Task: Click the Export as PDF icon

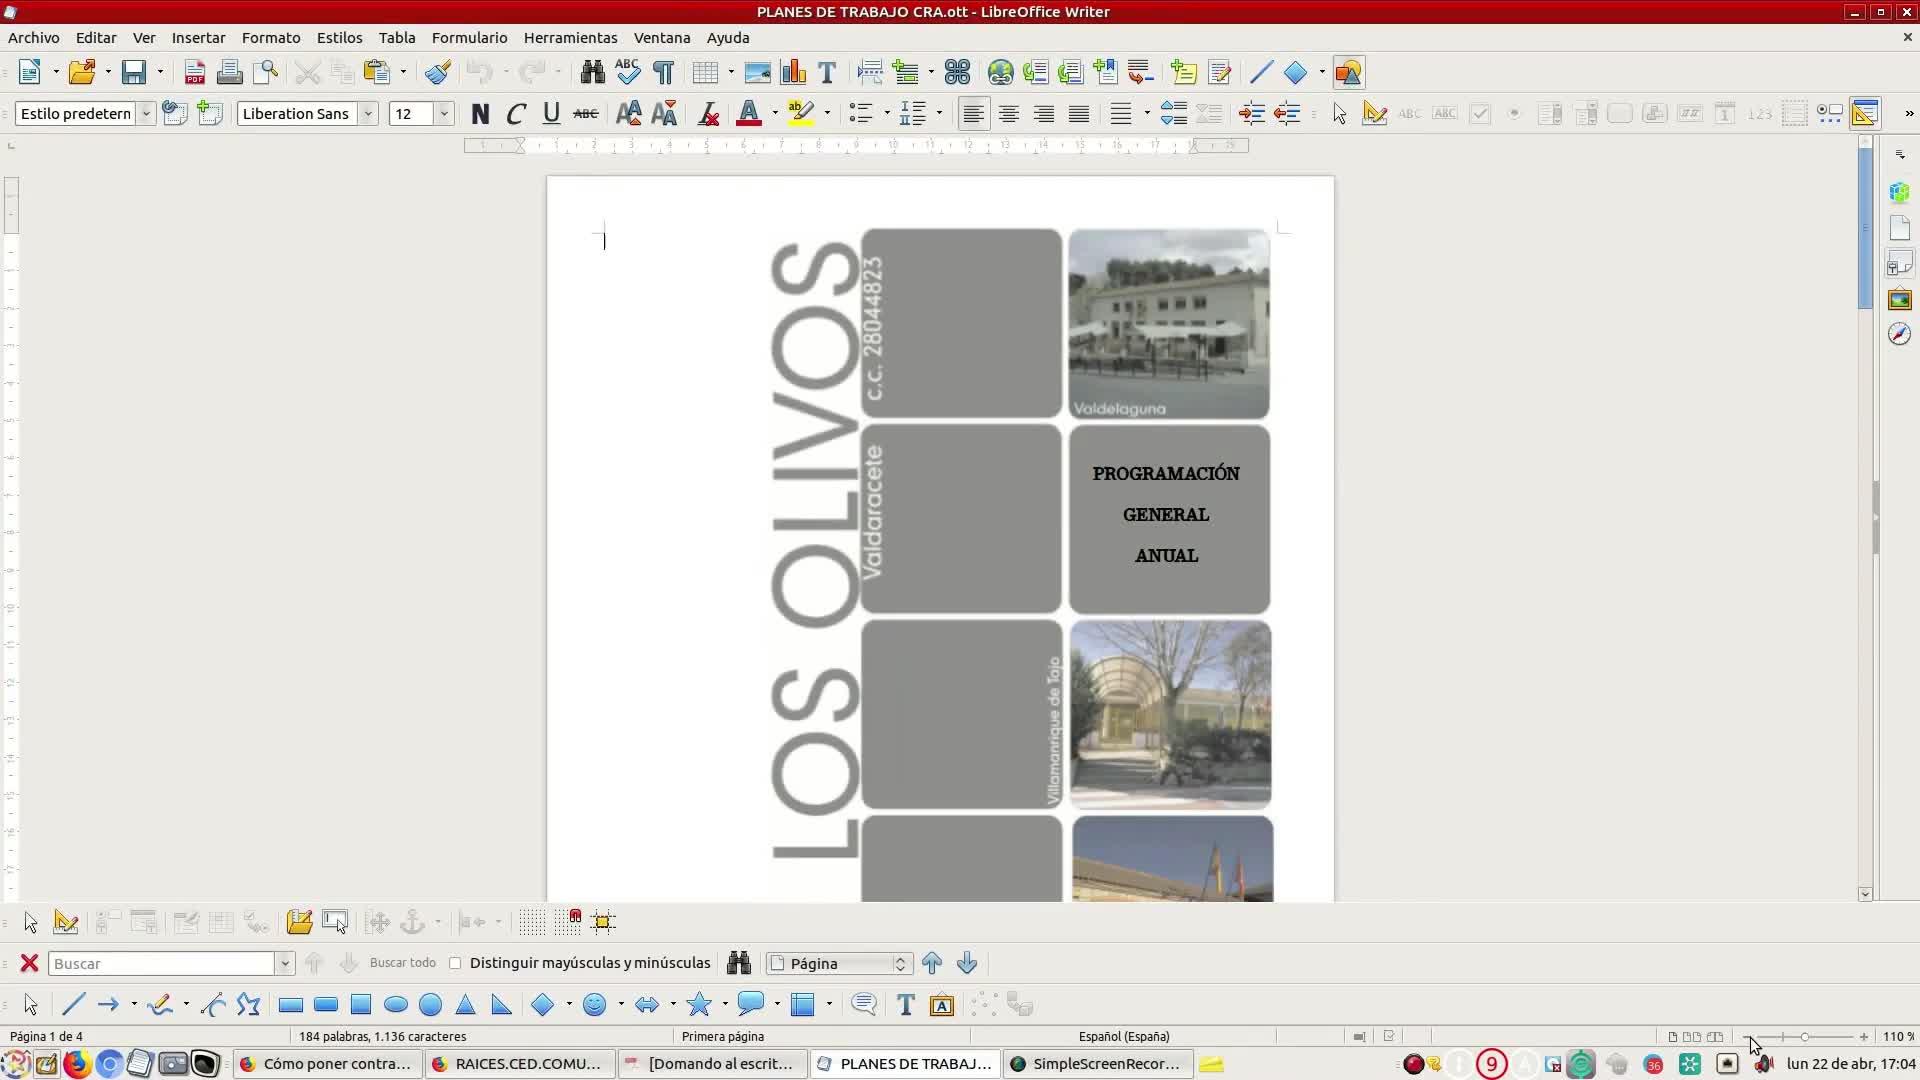Action: [194, 72]
